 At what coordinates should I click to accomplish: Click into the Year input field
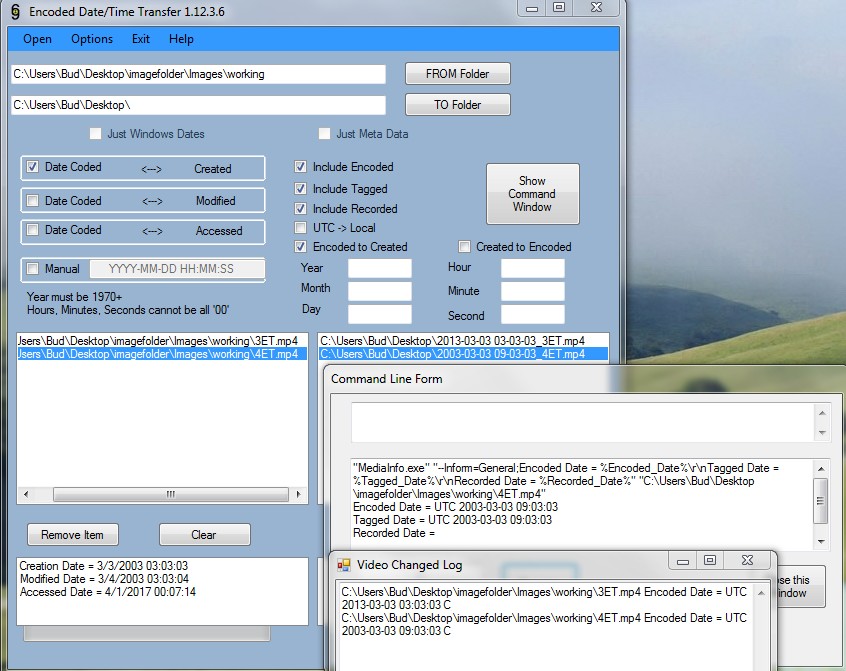(379, 268)
